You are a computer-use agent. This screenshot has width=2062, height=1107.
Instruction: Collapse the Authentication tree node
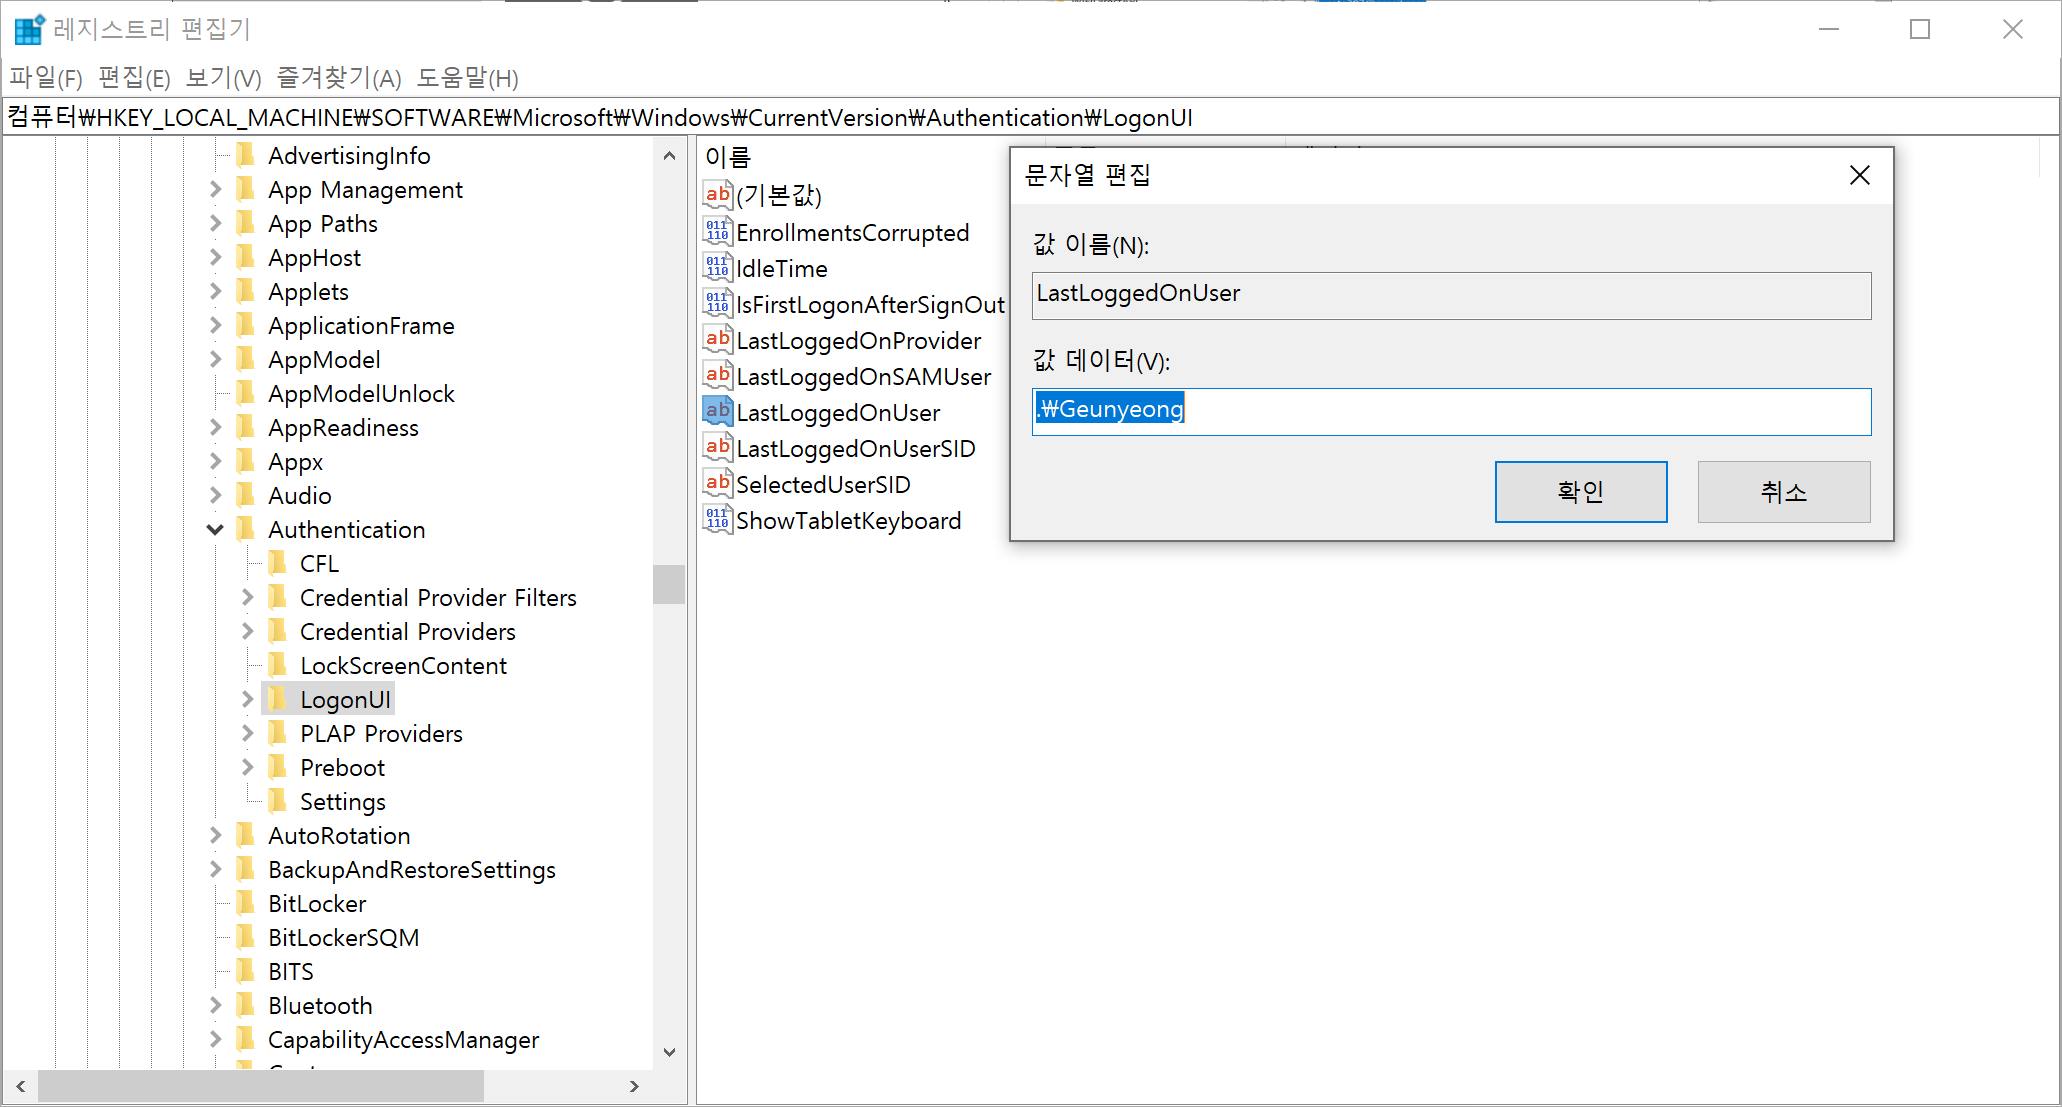coord(215,530)
